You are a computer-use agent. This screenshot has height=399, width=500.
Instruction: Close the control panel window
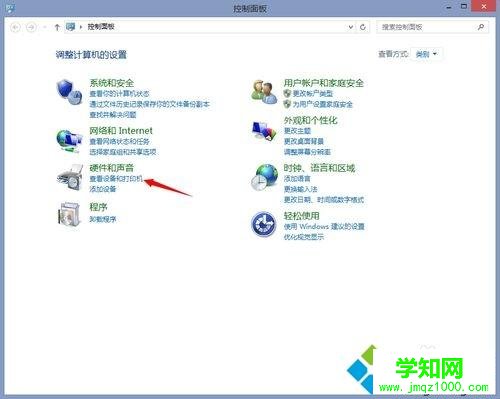pos(484,7)
